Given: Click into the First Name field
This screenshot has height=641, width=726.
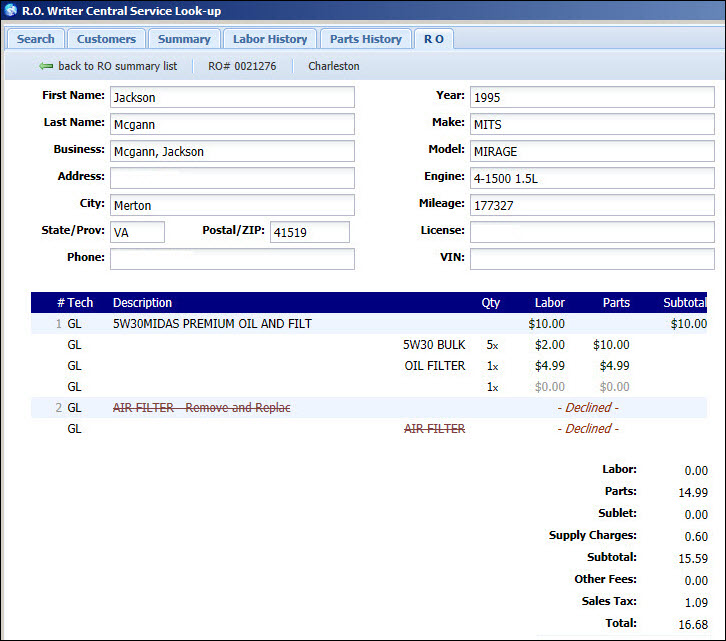Looking at the screenshot, I should pyautogui.click(x=232, y=97).
